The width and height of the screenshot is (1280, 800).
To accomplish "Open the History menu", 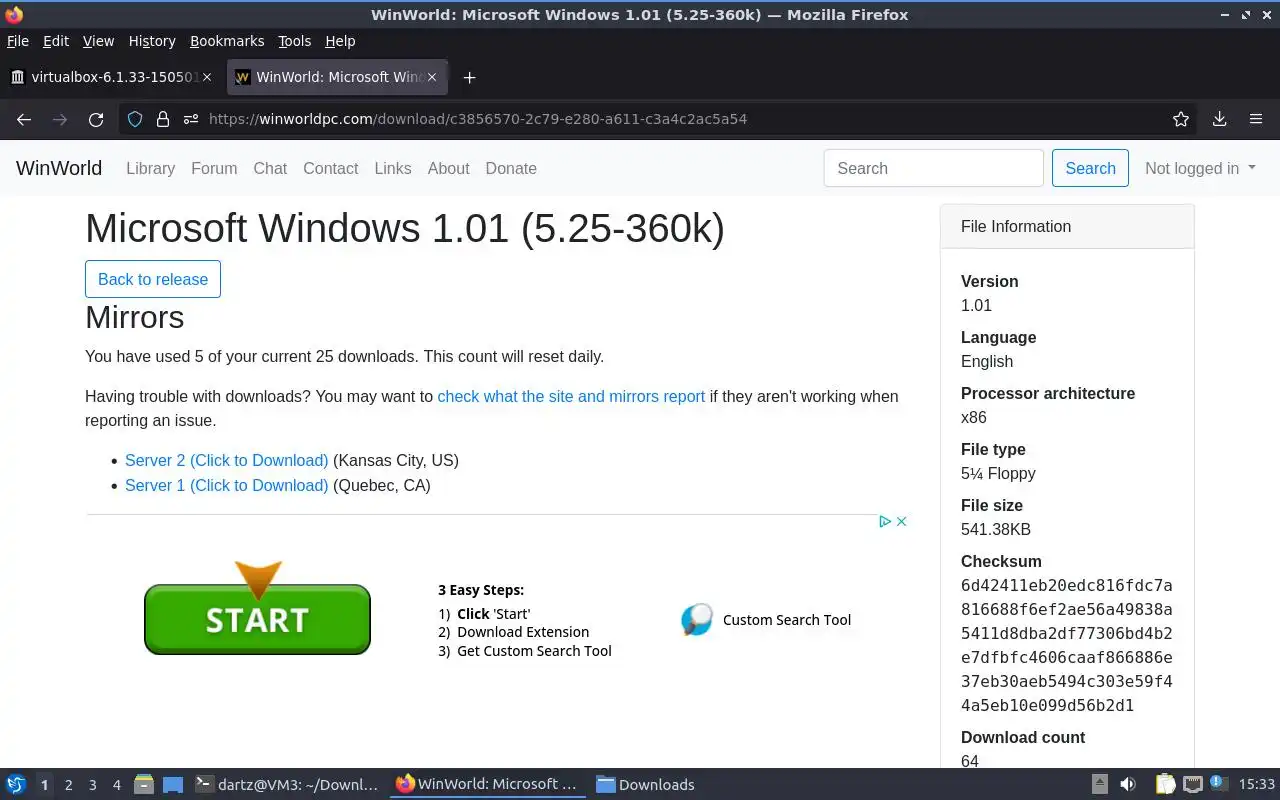I will (152, 41).
